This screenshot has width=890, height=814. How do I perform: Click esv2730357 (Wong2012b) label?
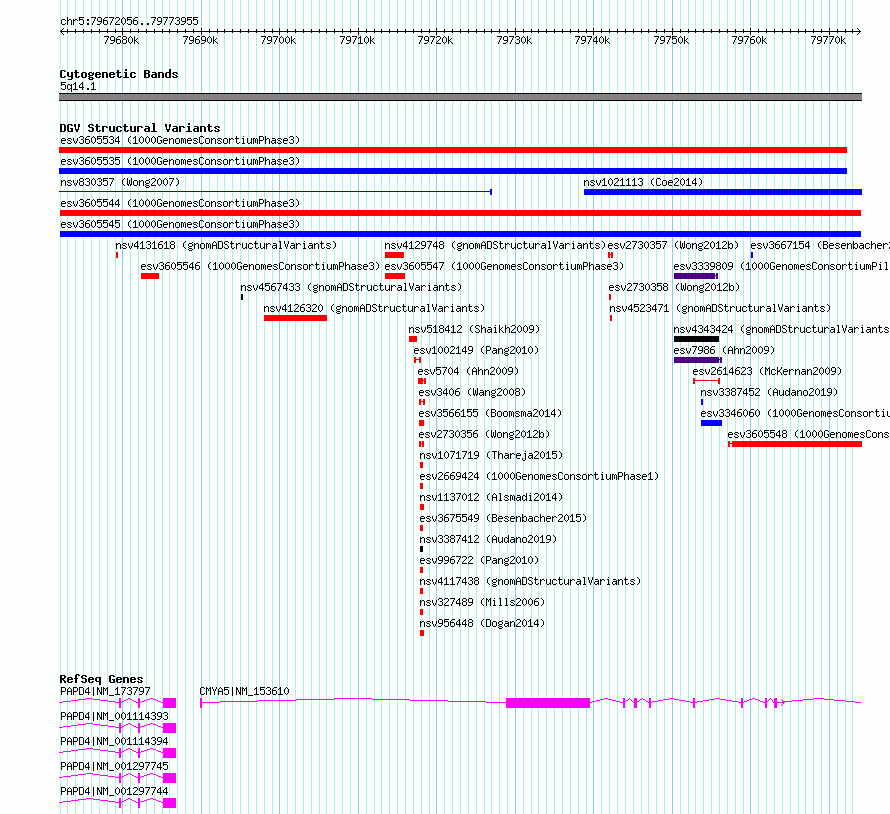pos(673,245)
